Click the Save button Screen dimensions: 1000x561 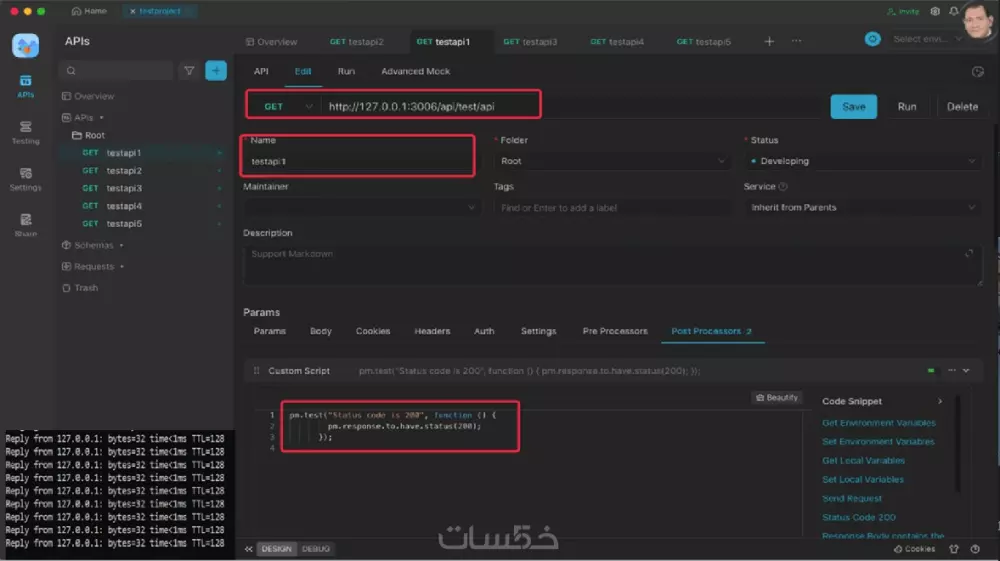(x=853, y=106)
